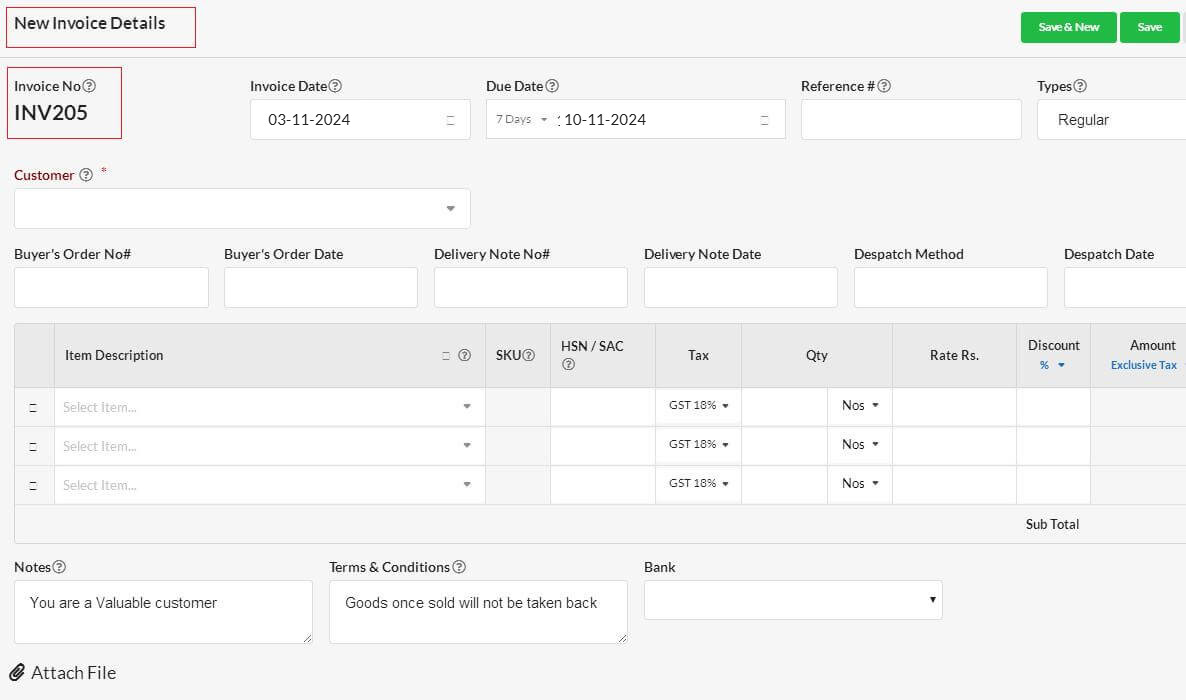Open second row GST 18% tax dropdown

pyautogui.click(x=698, y=444)
